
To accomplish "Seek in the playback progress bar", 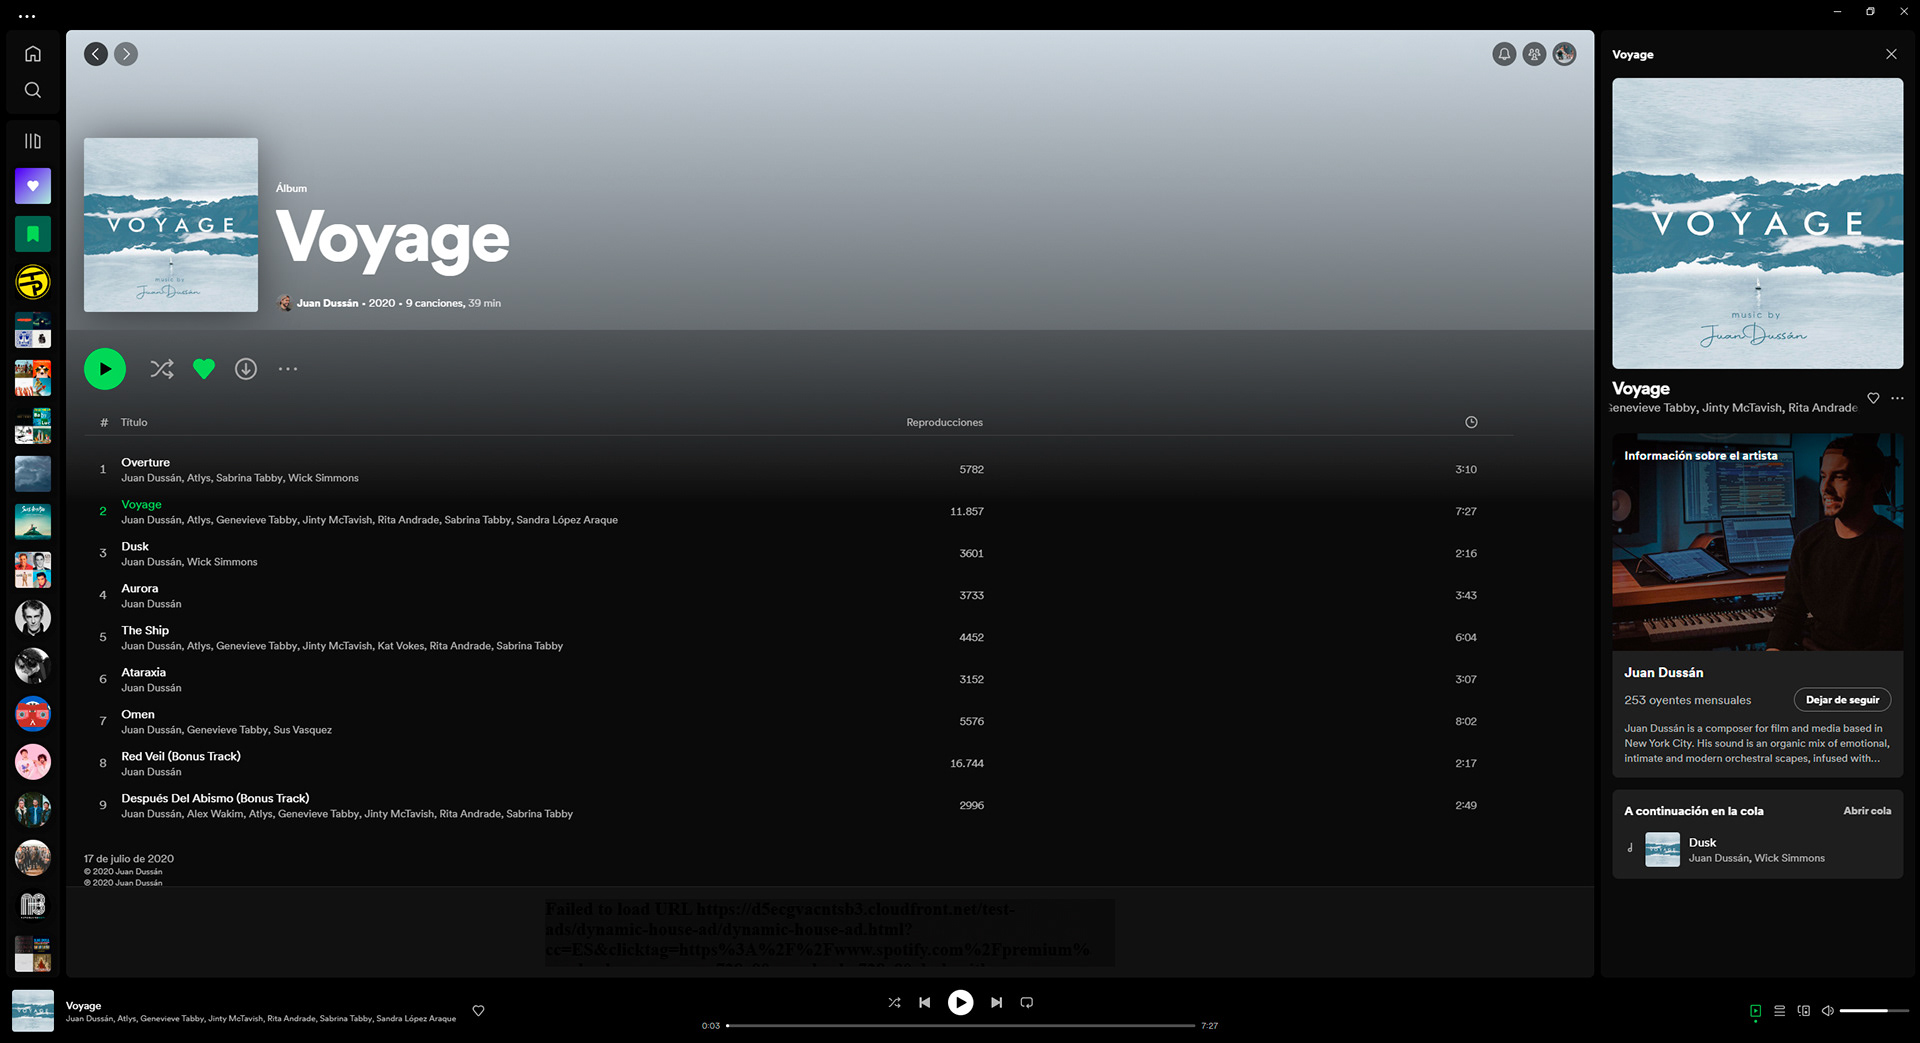I will coord(961,1025).
